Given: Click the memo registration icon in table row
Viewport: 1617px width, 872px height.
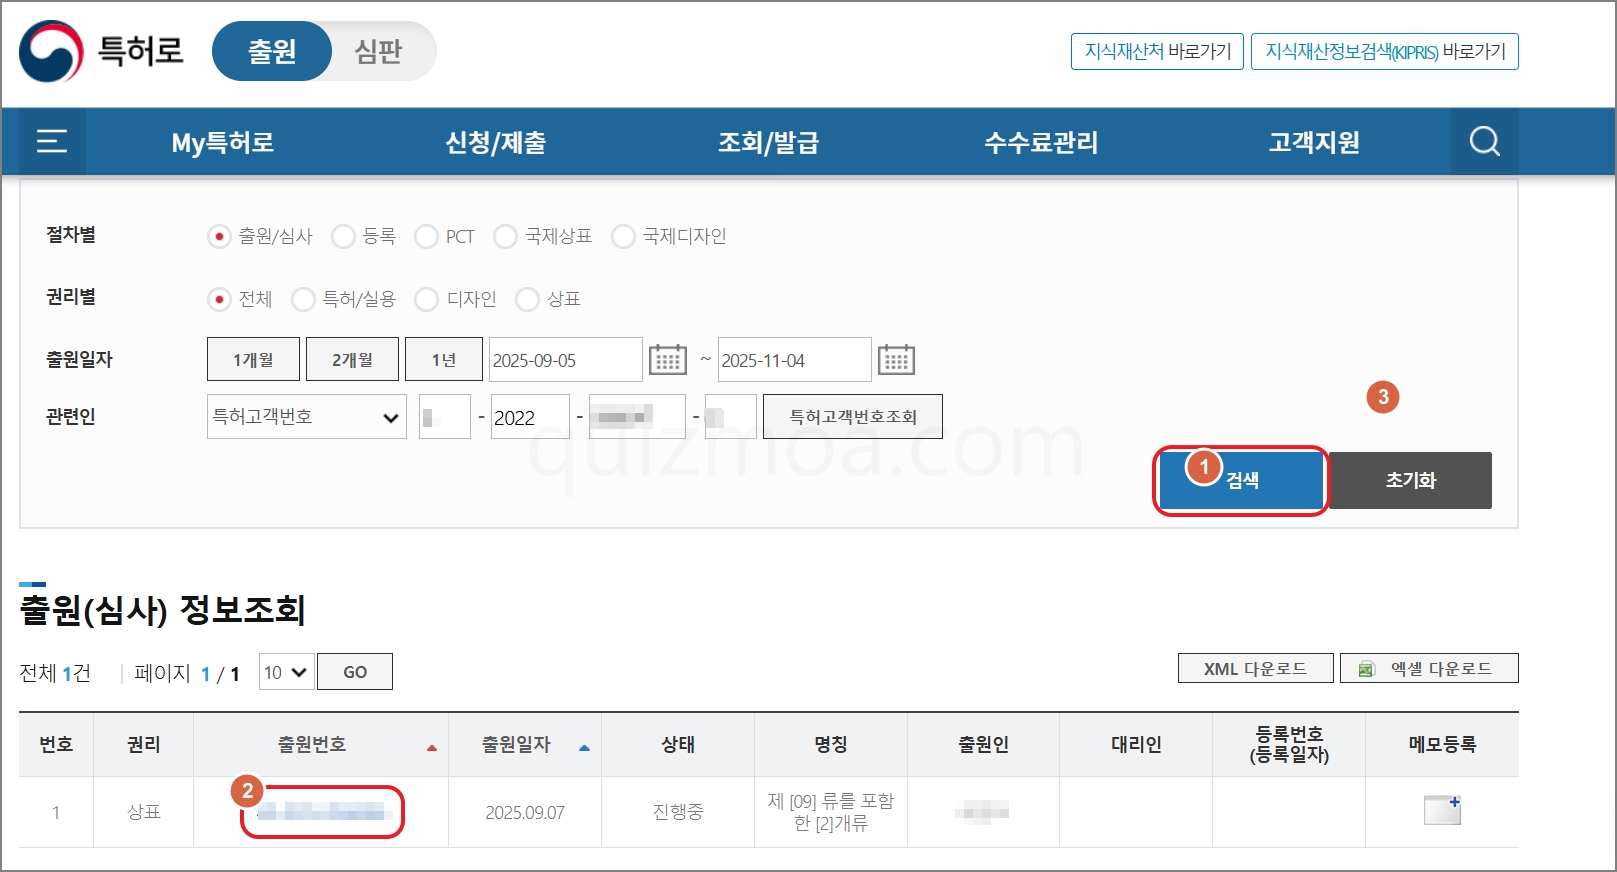Looking at the screenshot, I should pyautogui.click(x=1442, y=810).
